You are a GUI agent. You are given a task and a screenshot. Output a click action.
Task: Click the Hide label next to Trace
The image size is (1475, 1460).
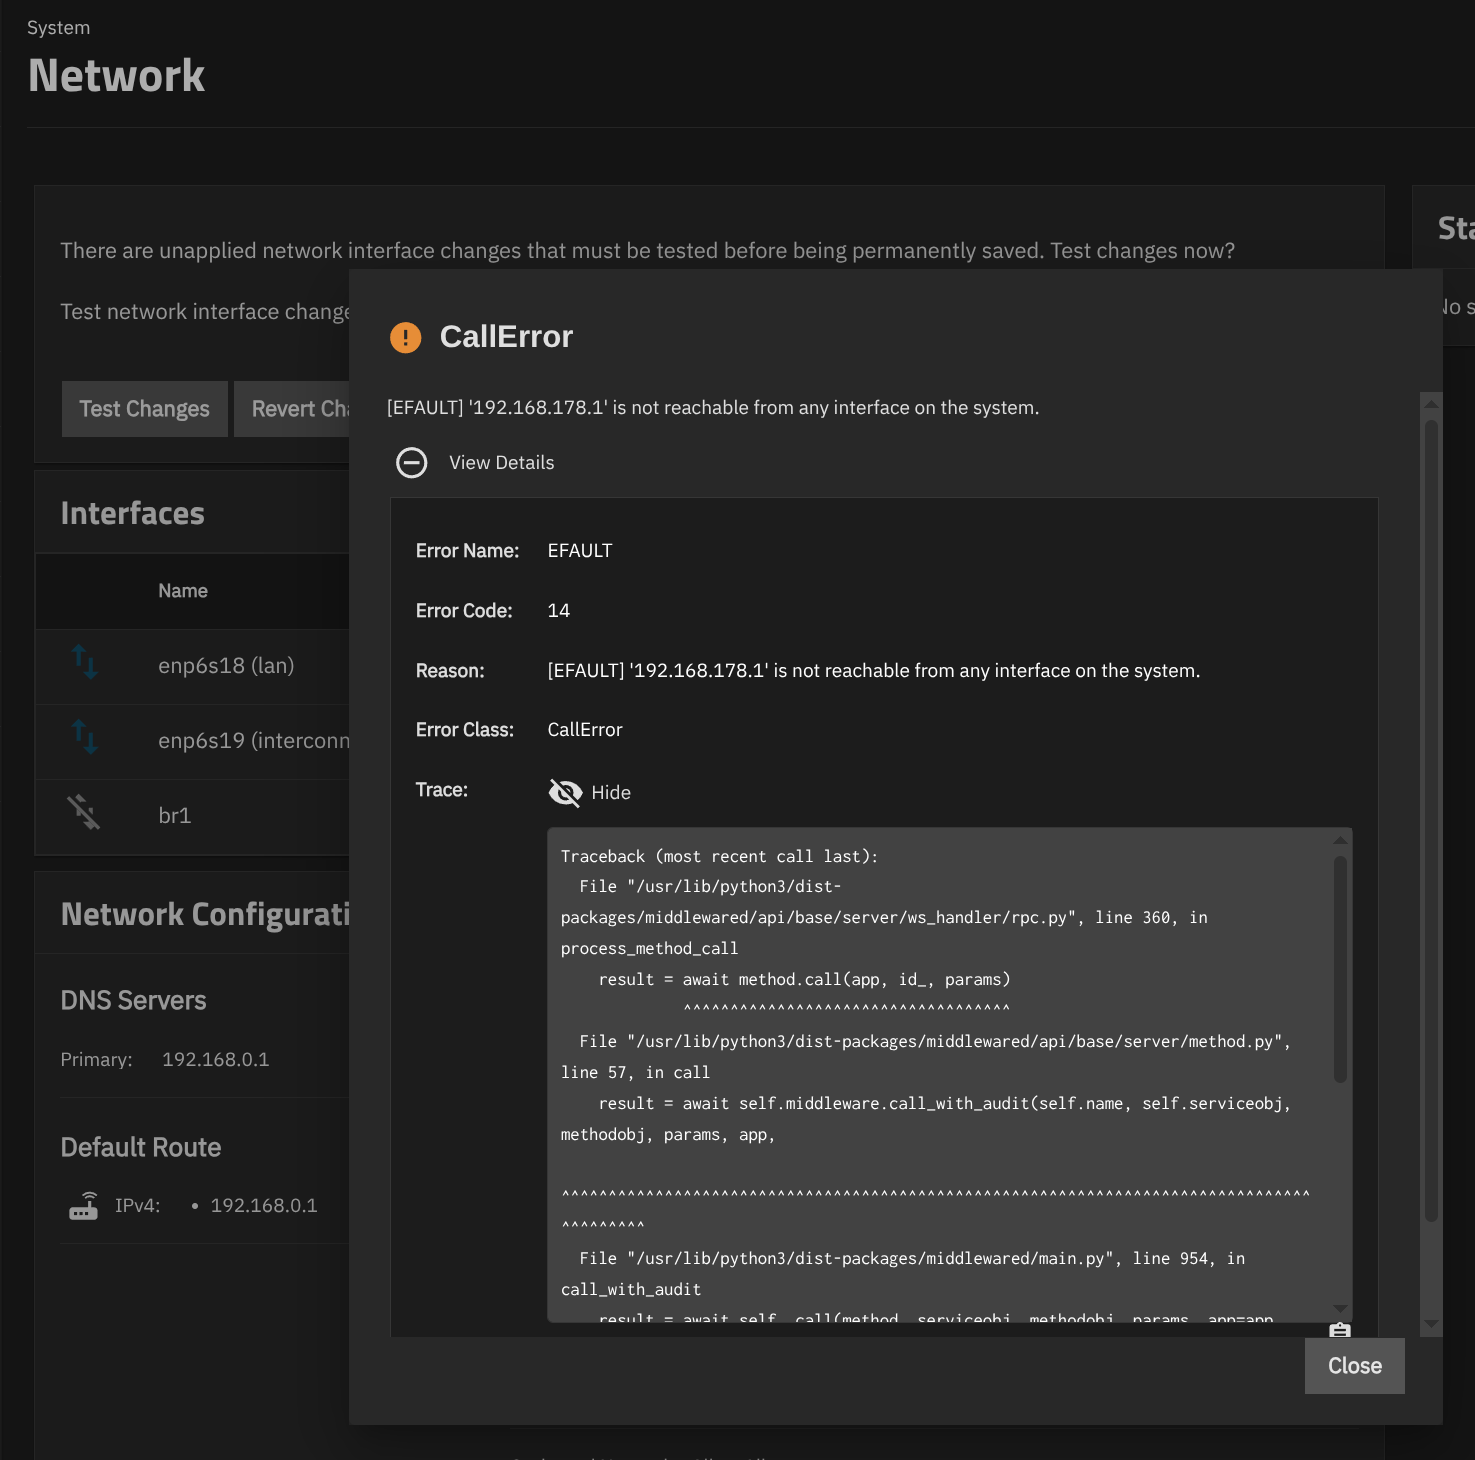click(x=611, y=793)
